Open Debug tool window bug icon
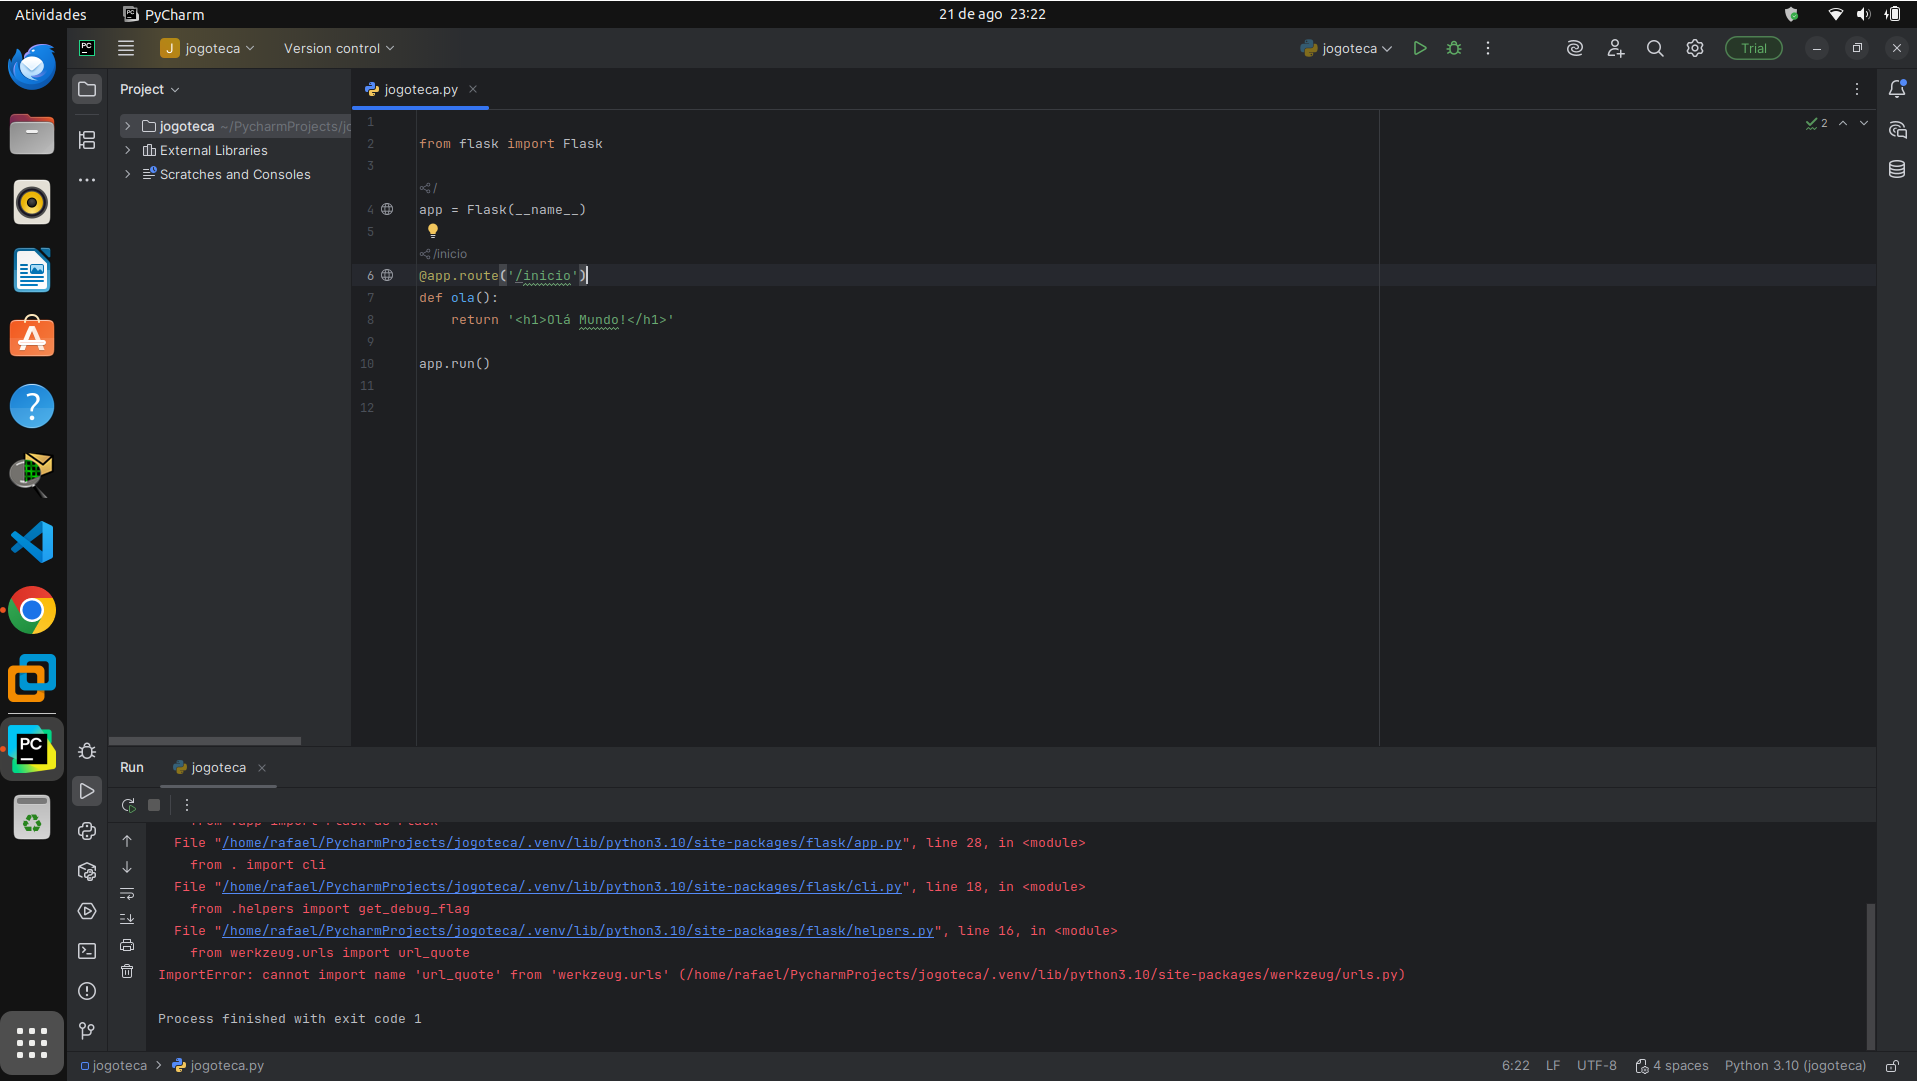This screenshot has width=1917, height=1081. point(87,751)
